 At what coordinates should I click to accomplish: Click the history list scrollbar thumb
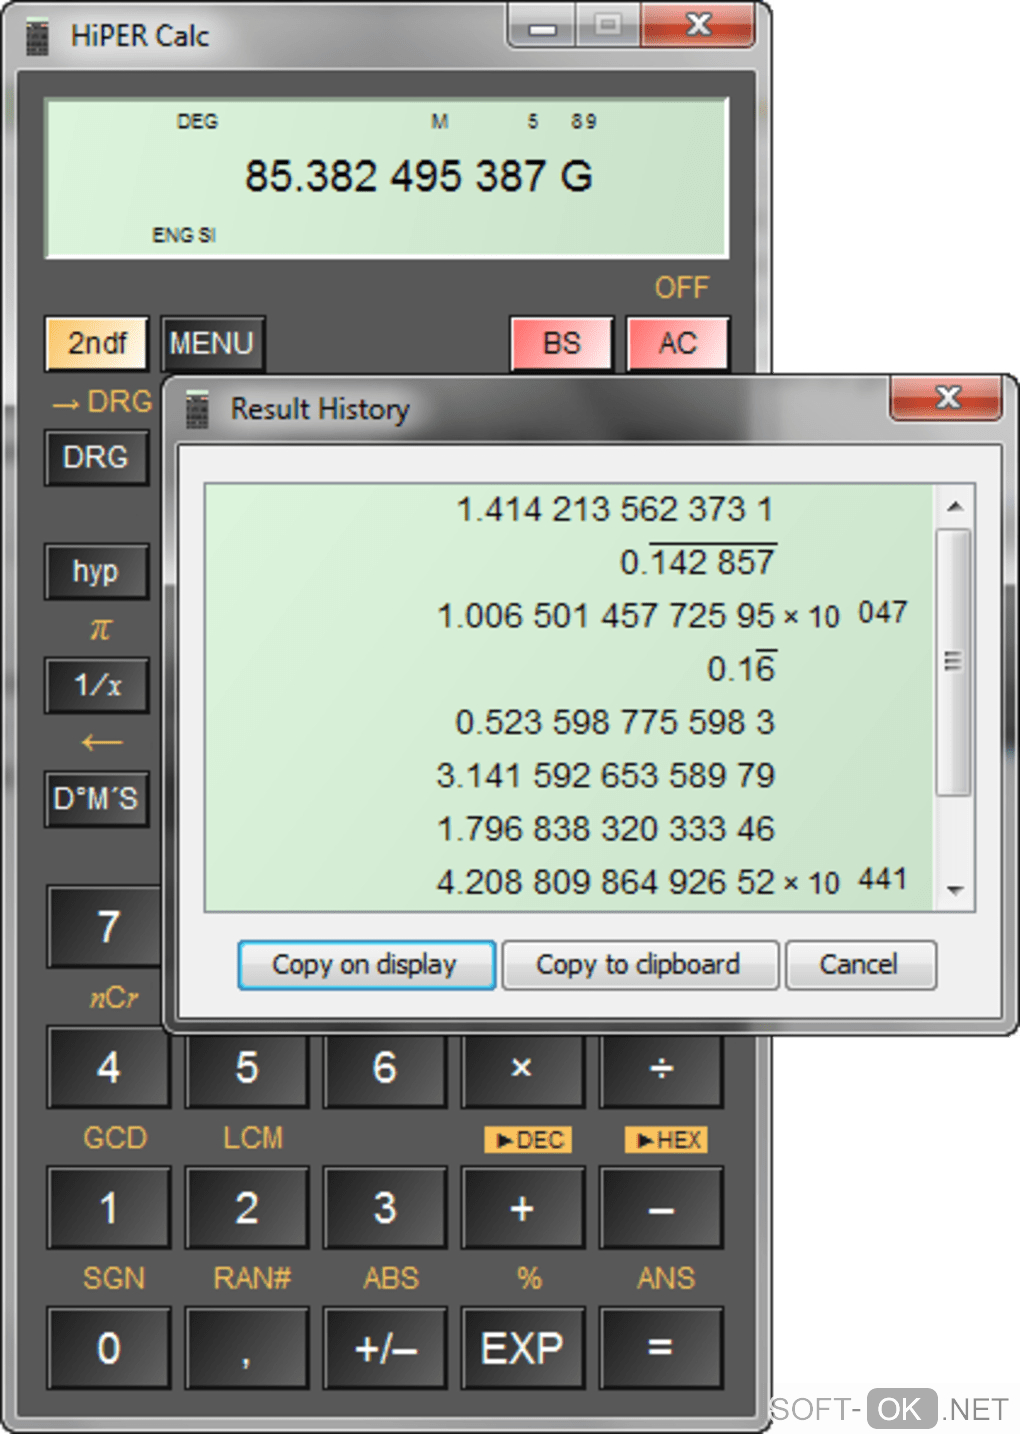pos(954,662)
